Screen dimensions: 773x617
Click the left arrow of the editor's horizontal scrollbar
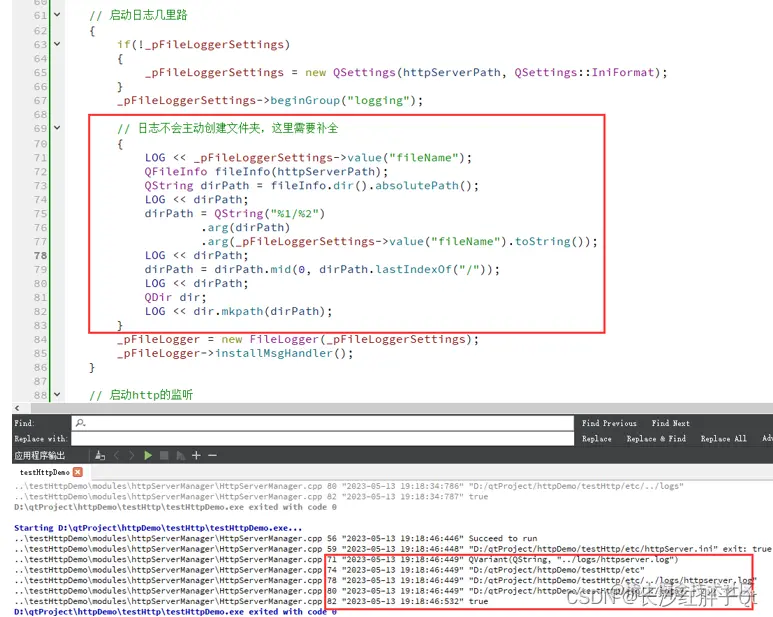click(x=17, y=408)
